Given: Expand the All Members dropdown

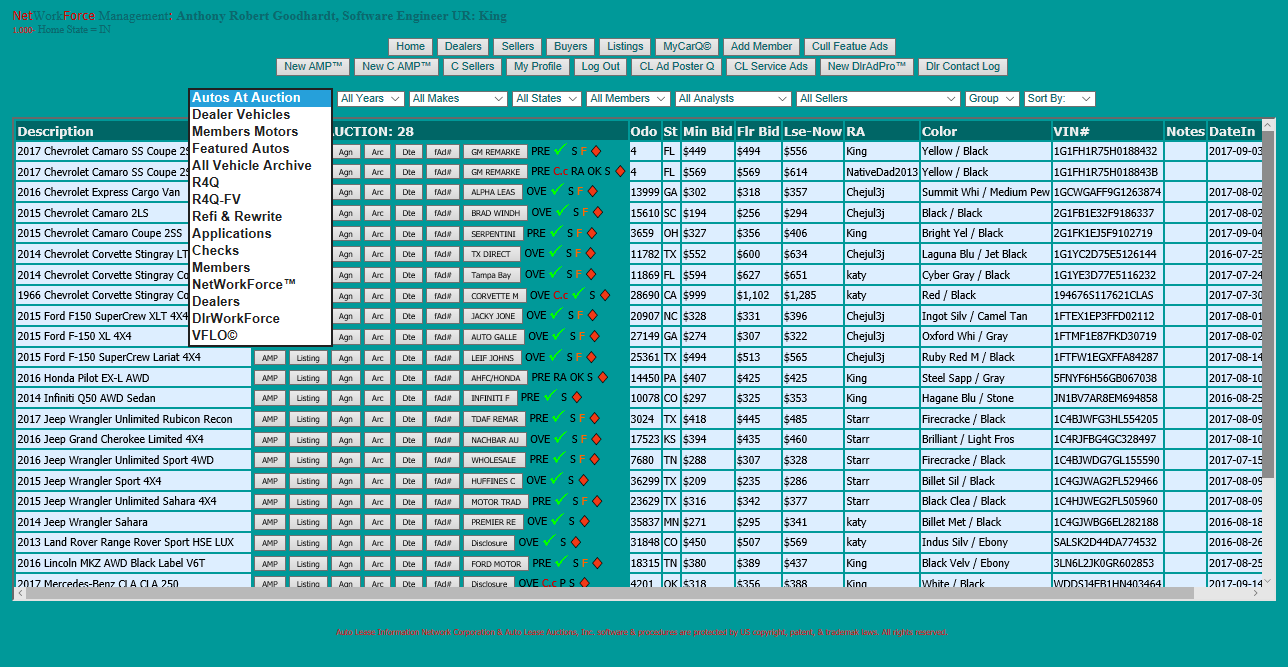Looking at the screenshot, I should click(x=628, y=99).
